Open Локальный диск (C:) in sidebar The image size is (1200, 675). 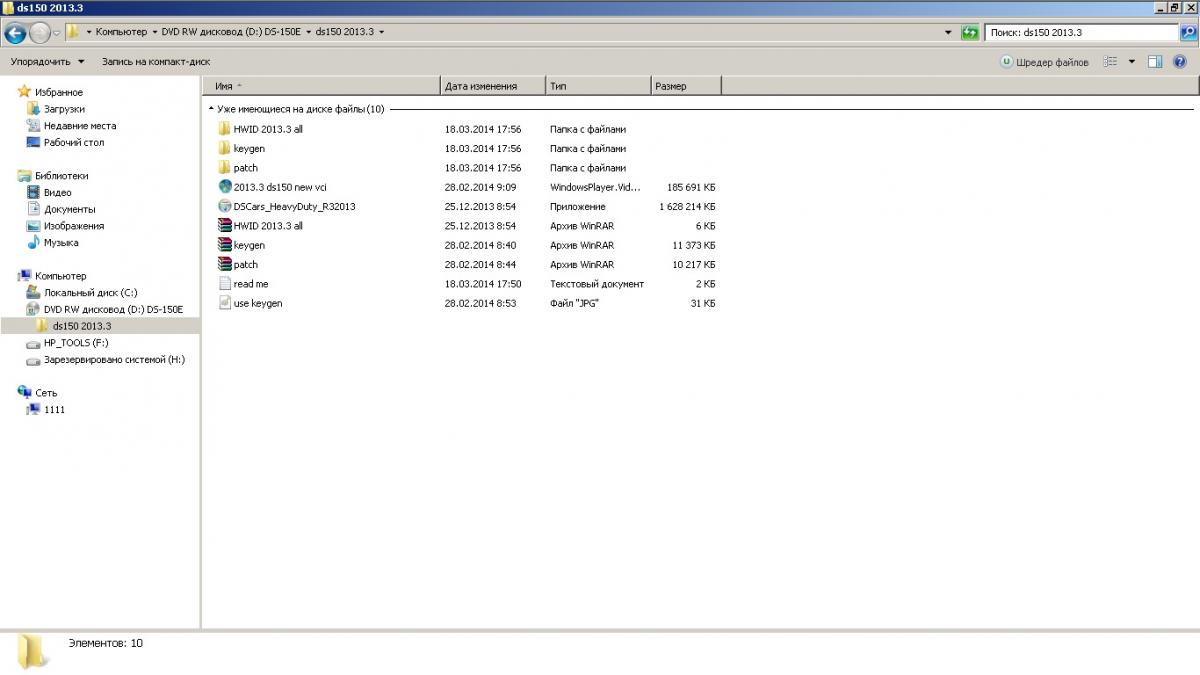(91, 293)
